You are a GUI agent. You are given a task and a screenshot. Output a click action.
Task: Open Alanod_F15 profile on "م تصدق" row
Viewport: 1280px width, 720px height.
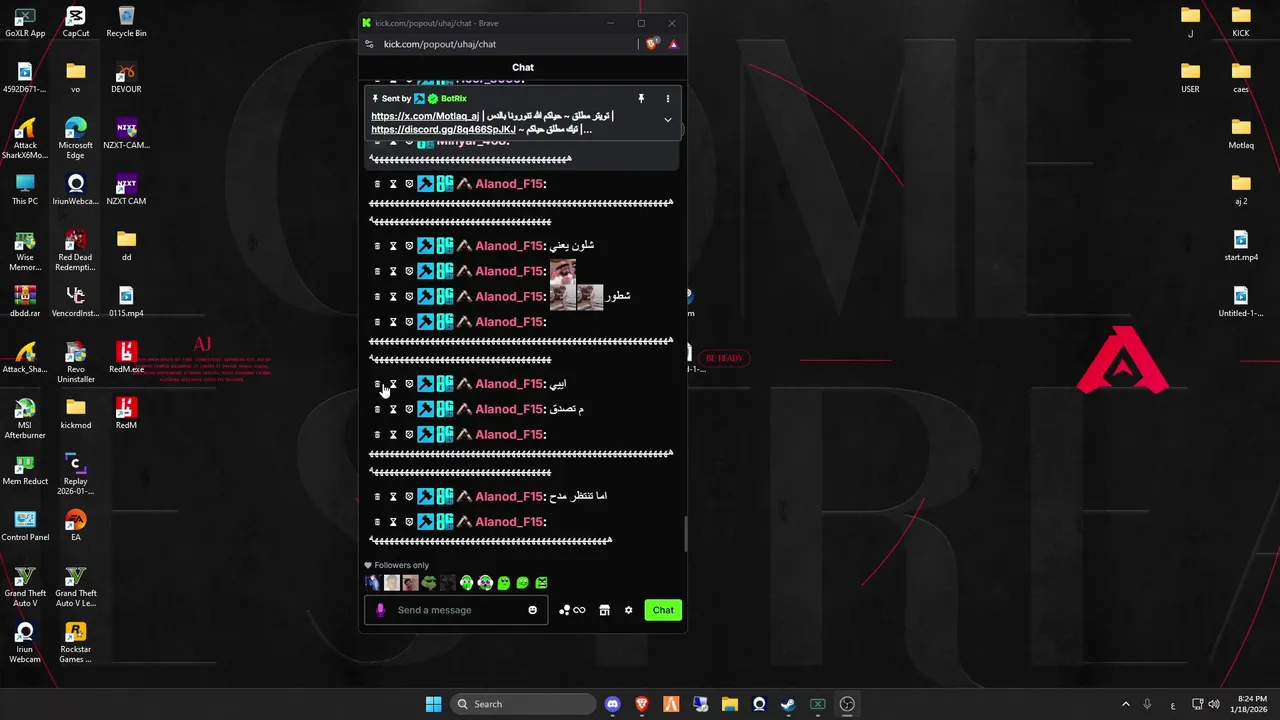click(511, 409)
